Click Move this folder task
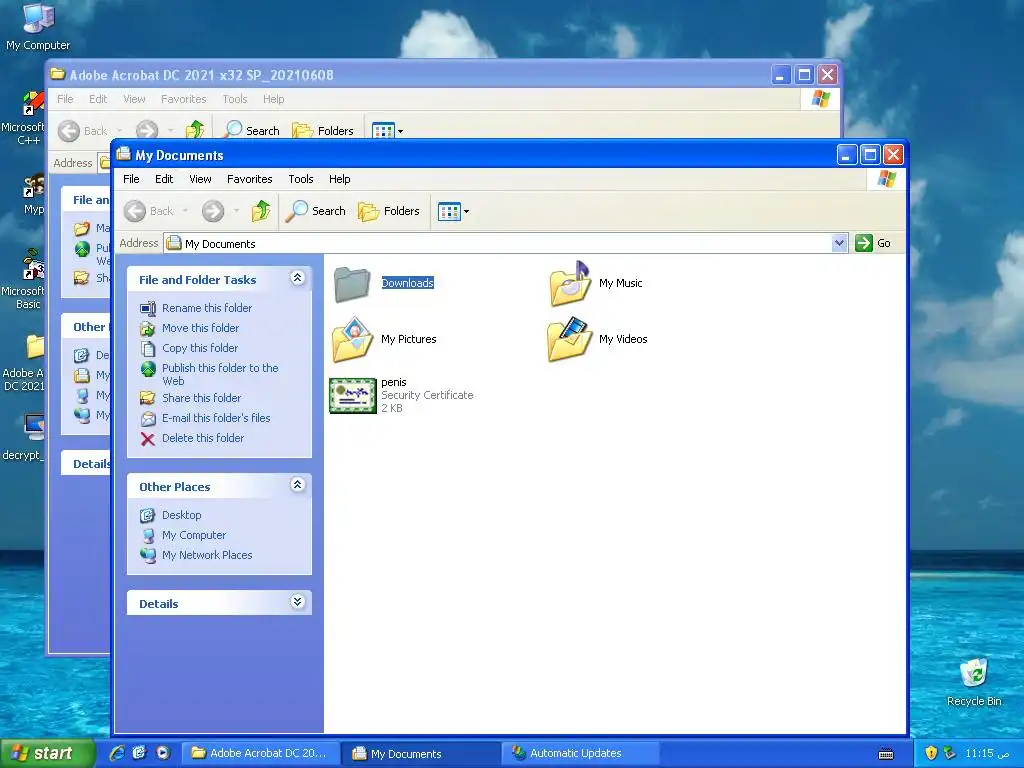 pyautogui.click(x=200, y=328)
